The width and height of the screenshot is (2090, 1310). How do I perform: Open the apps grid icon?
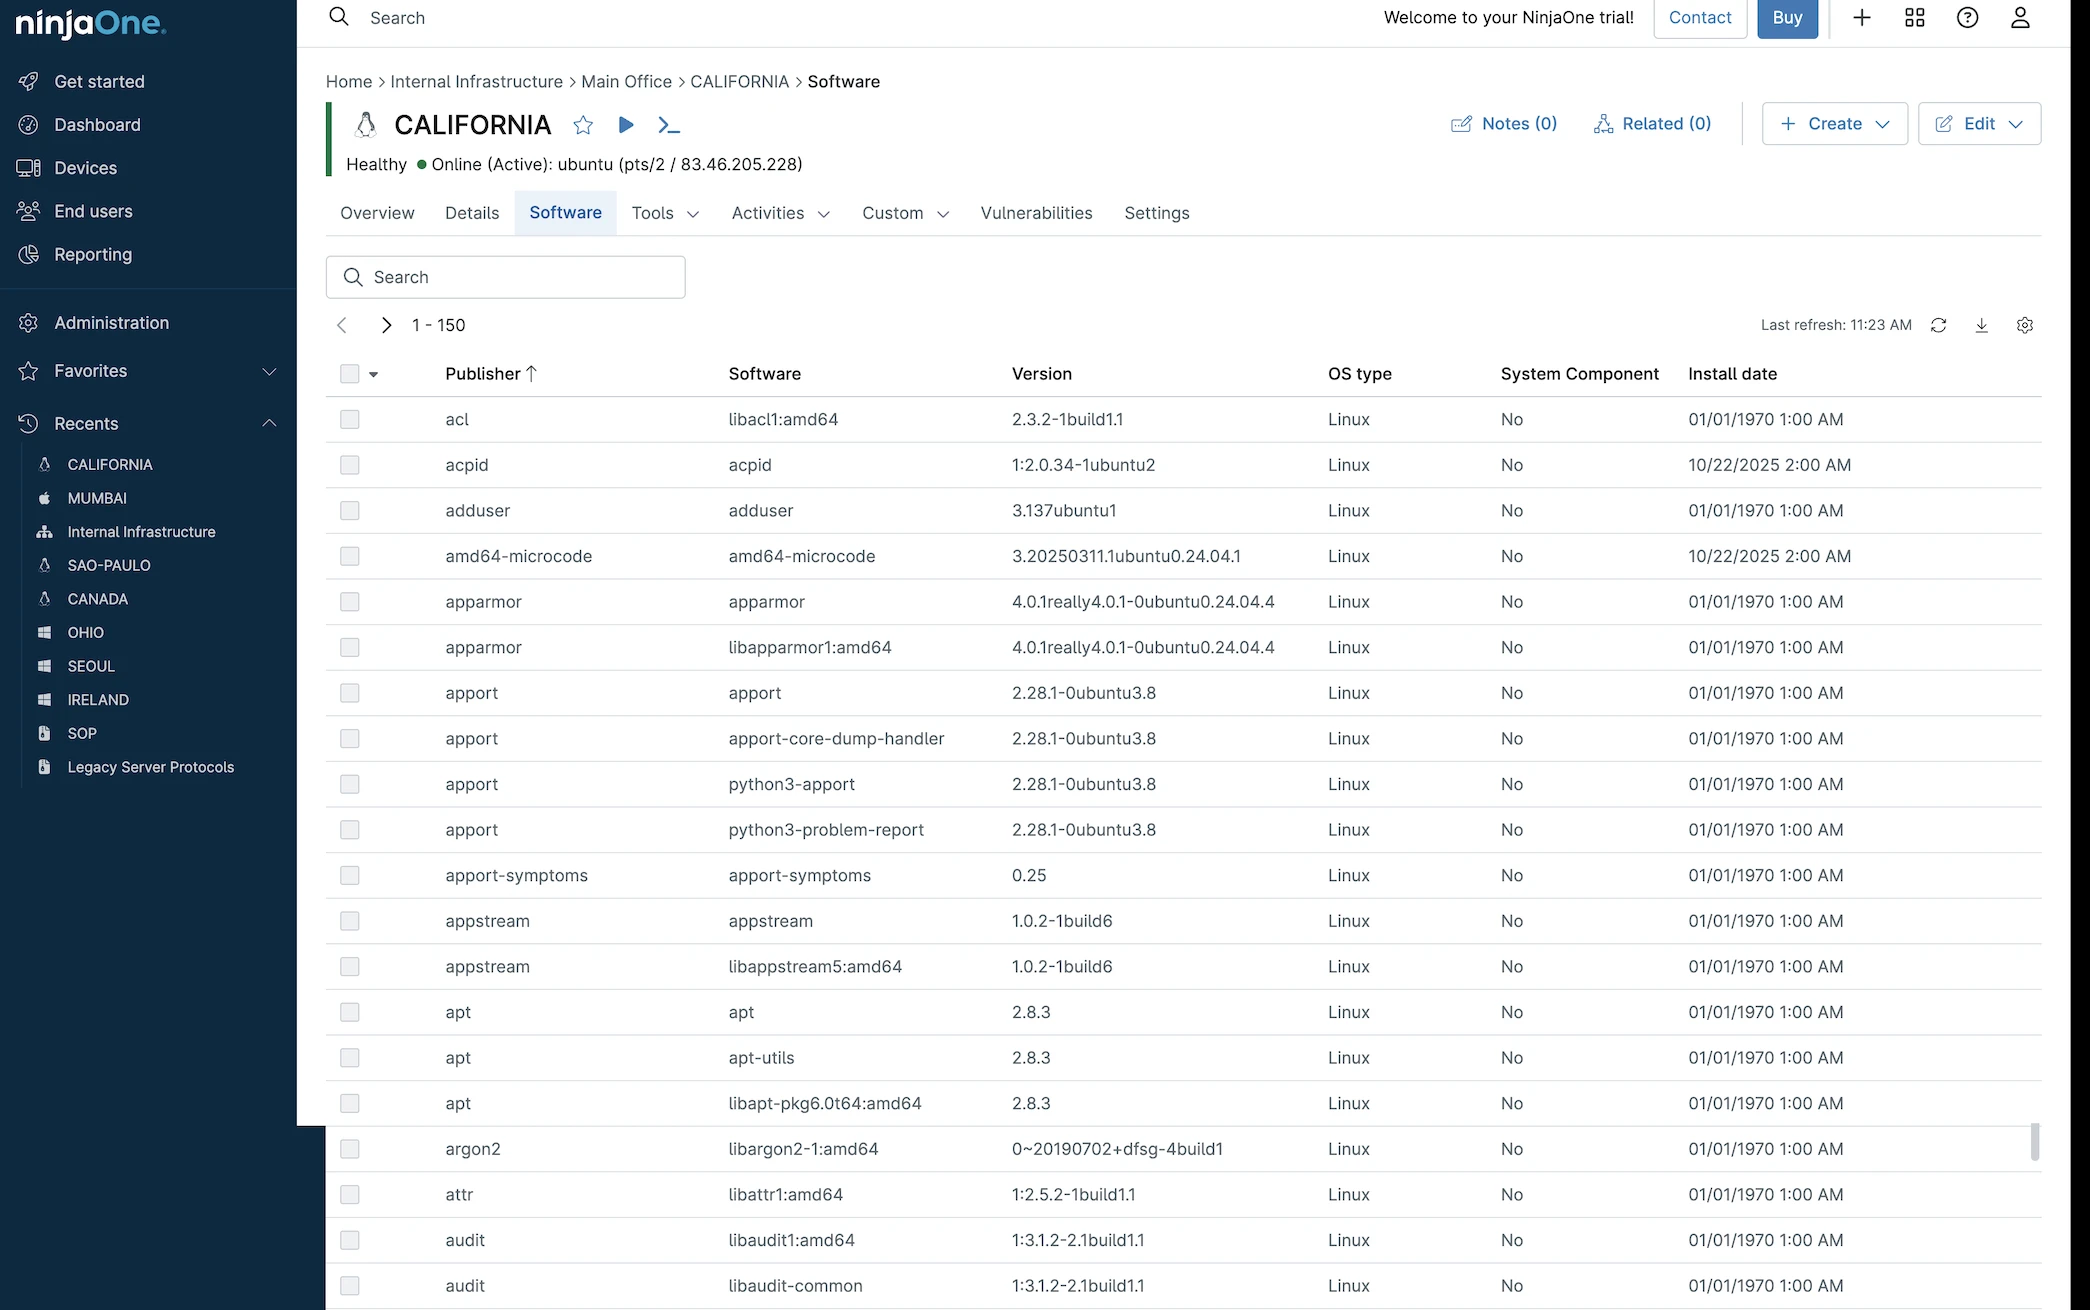(x=1915, y=17)
